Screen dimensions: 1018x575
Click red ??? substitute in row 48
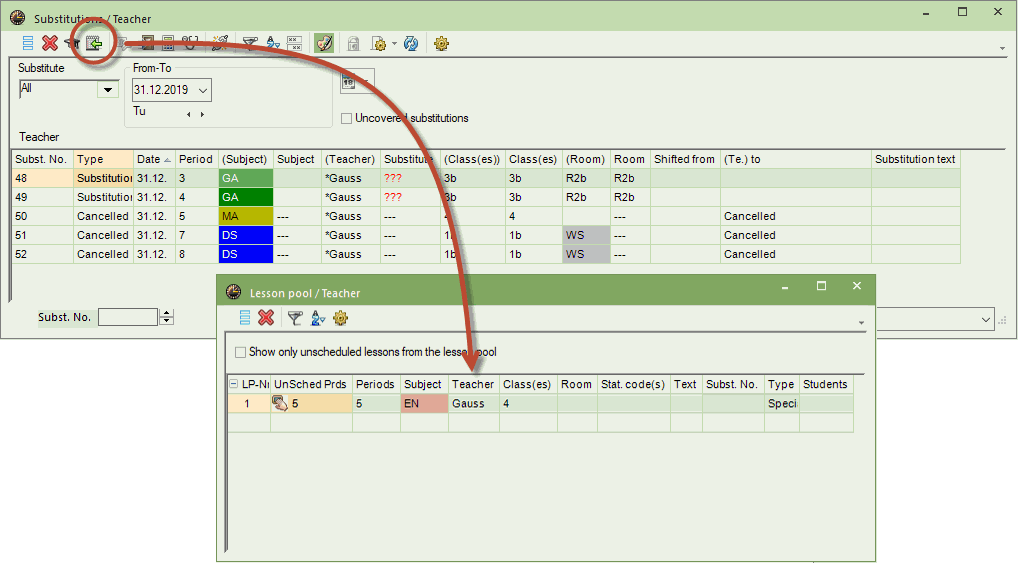(x=393, y=178)
